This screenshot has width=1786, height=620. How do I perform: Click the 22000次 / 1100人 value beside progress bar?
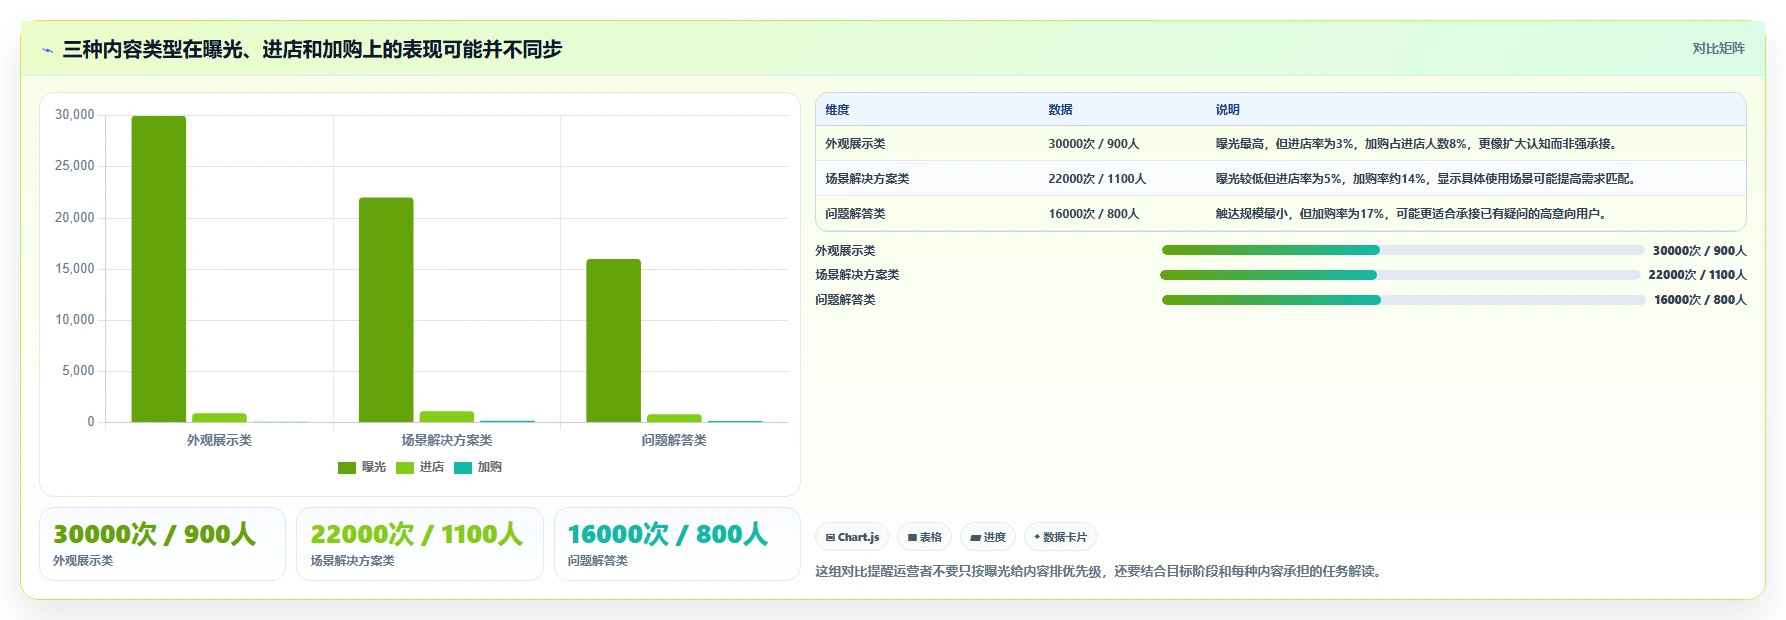(x=1697, y=275)
